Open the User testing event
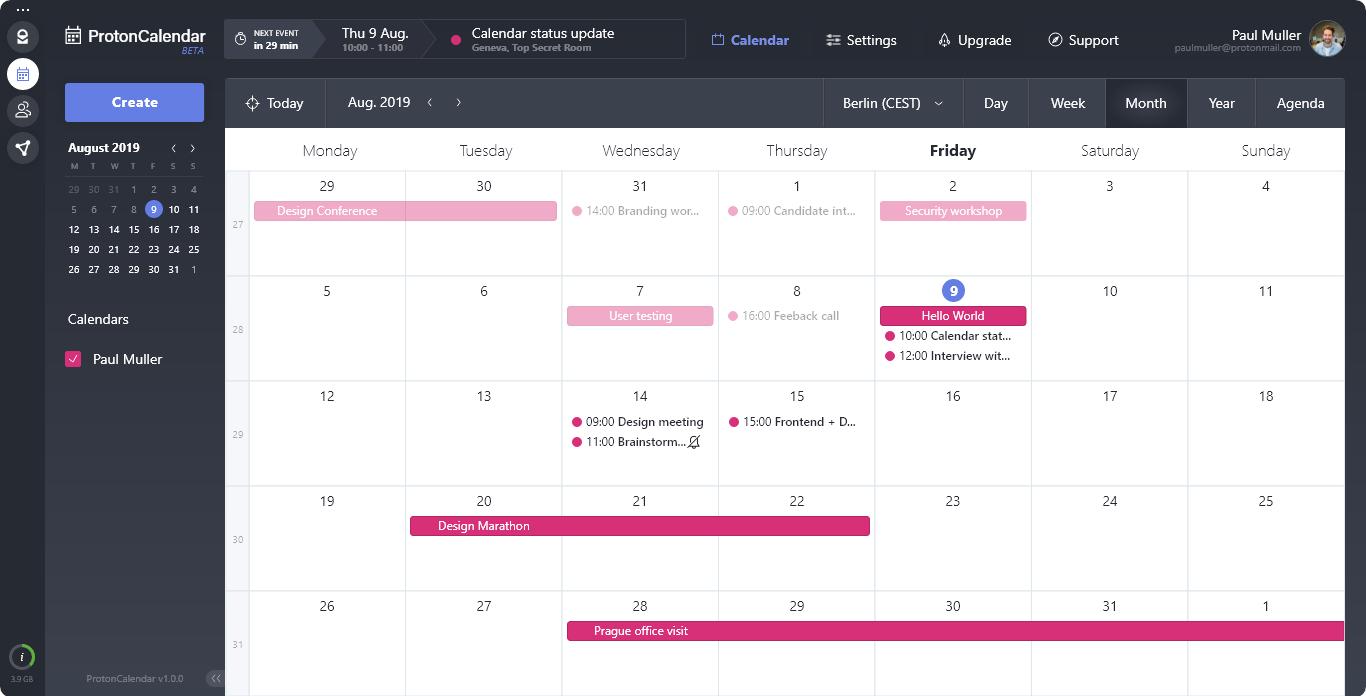1366x696 pixels. coord(640,316)
